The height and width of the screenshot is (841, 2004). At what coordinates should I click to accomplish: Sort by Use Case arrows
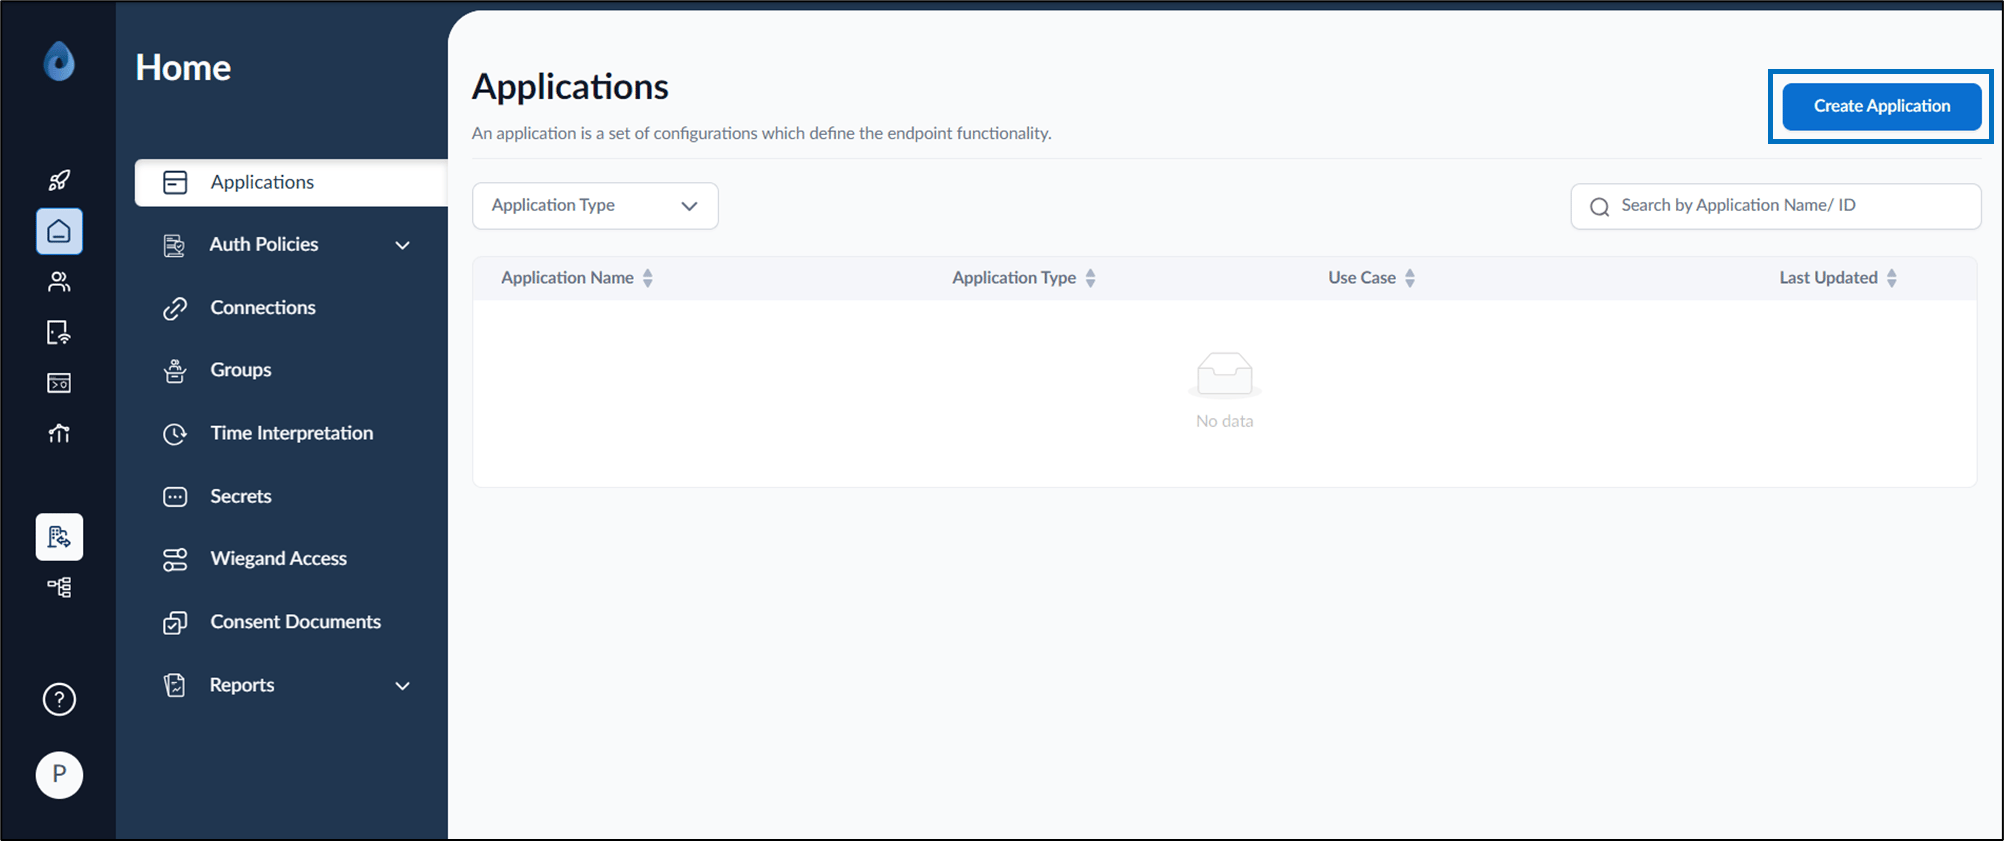tap(1410, 278)
